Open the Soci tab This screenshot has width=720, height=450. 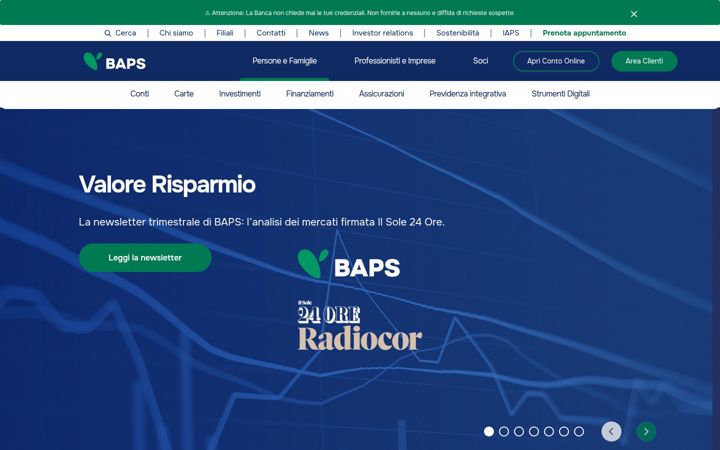click(x=480, y=61)
